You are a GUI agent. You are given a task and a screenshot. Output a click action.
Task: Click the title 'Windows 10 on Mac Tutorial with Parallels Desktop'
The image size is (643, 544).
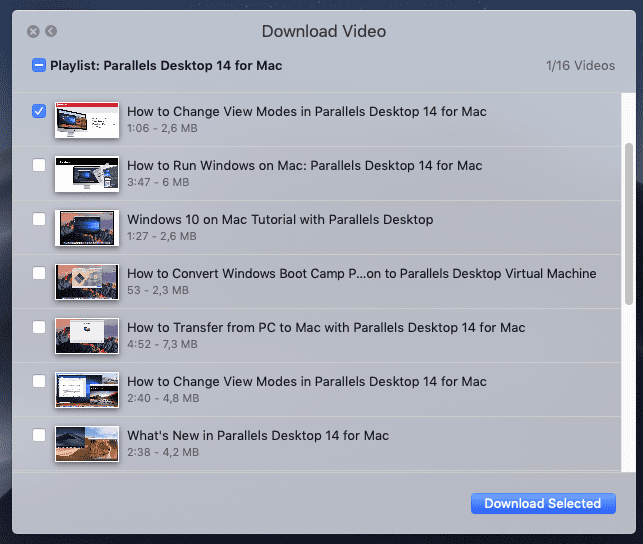click(x=280, y=220)
